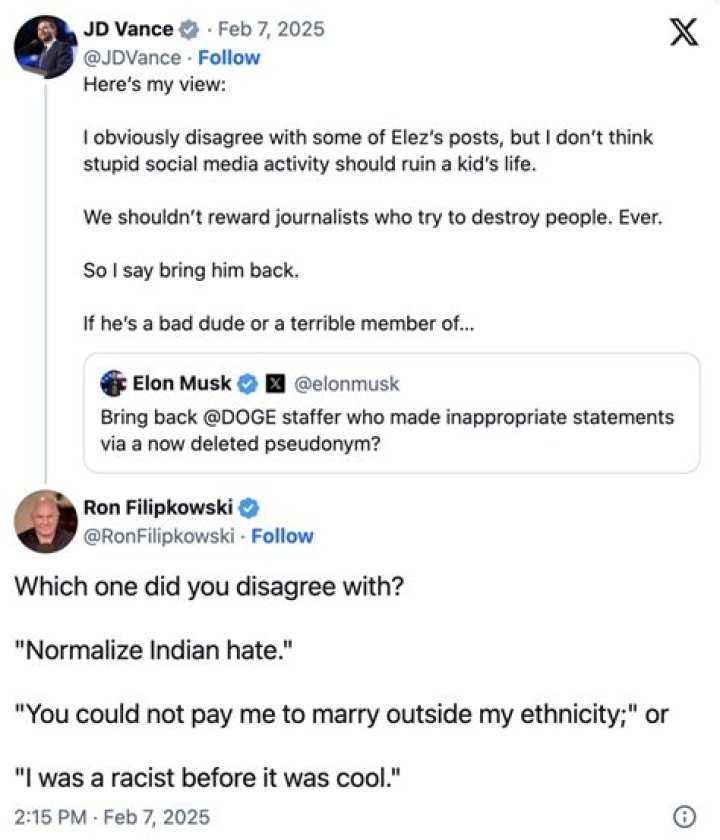Screen dimensions: 720x840
Task: Click JD Vance's verified badge
Action: 188,29
